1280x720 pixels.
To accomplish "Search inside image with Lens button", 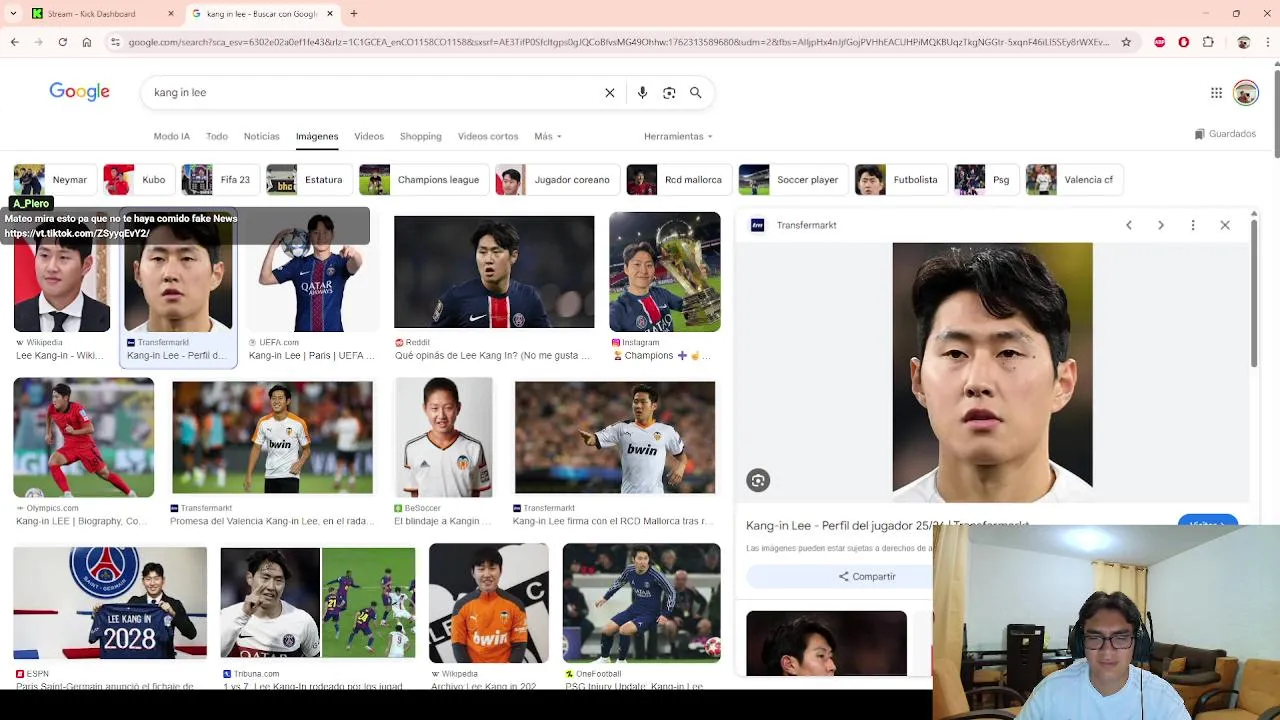I will click(758, 481).
